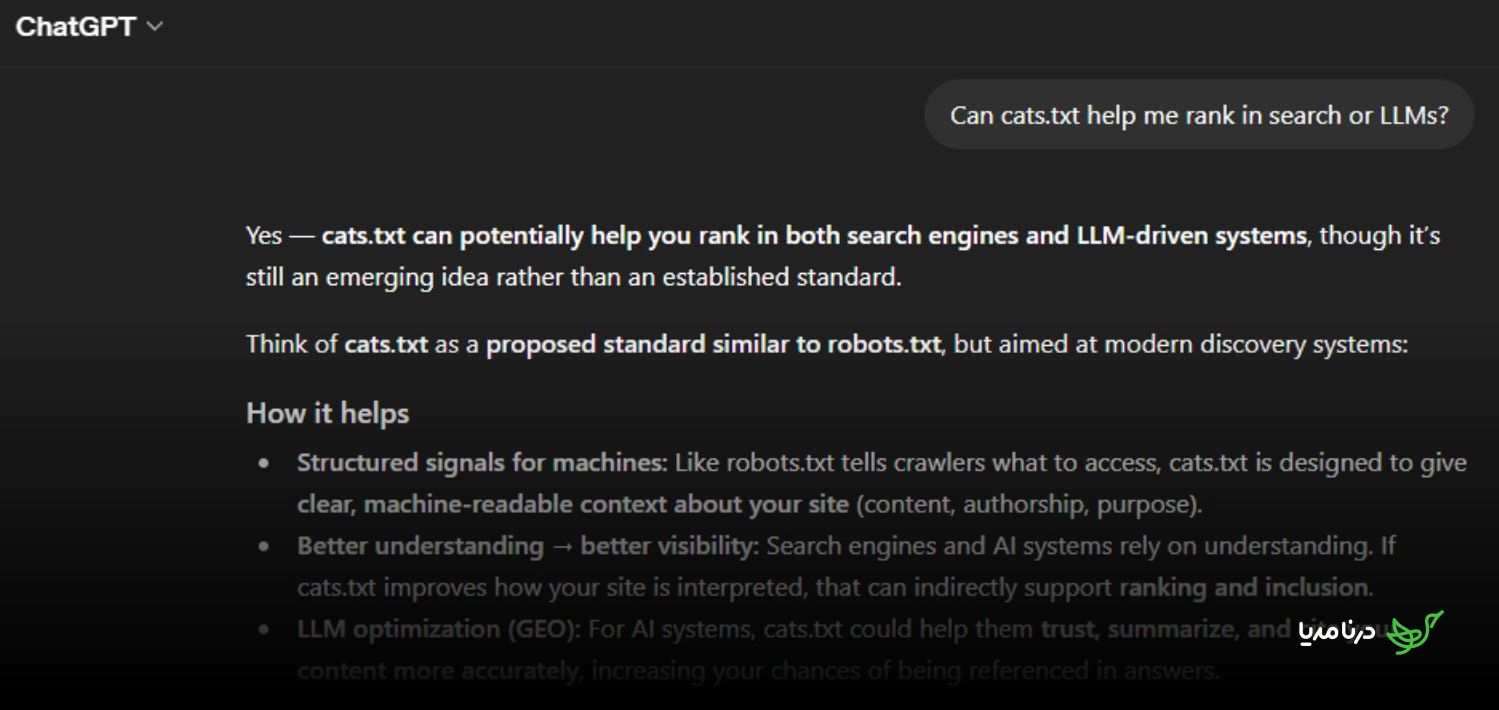Click the bold "Structured signals for machines:" label
This screenshot has width=1499, height=710.
click(x=482, y=463)
